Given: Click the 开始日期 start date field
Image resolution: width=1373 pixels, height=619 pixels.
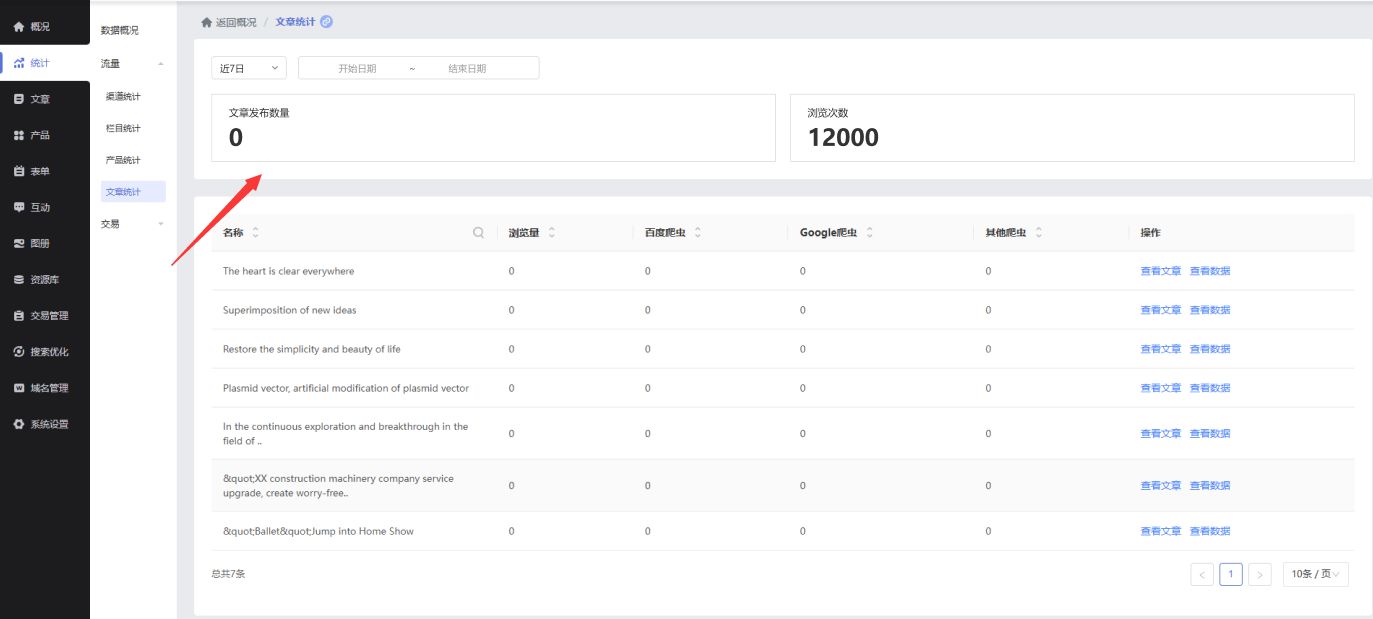Looking at the screenshot, I should [357, 69].
